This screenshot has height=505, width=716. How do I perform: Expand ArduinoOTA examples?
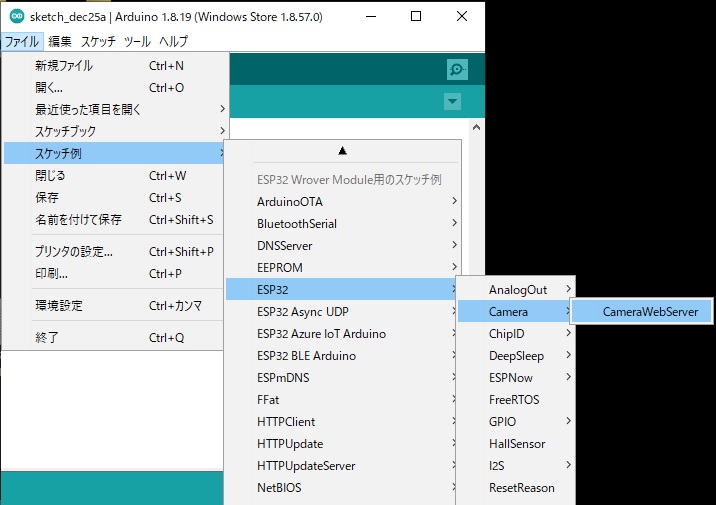pyautogui.click(x=342, y=201)
